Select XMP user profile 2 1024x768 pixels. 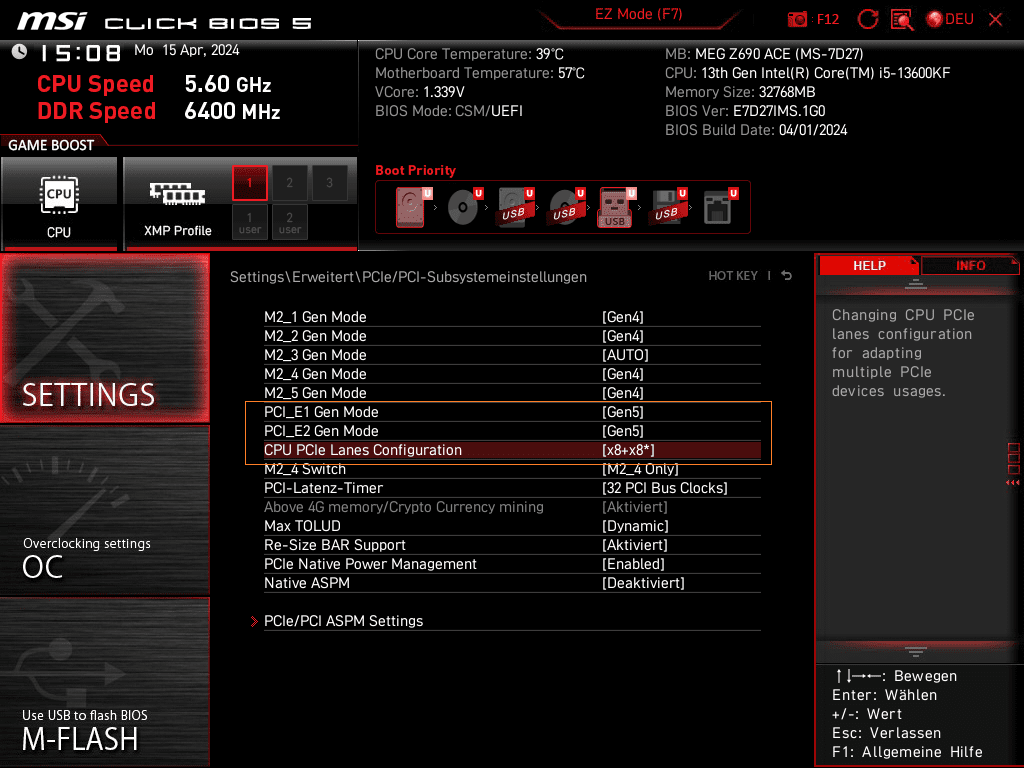(x=289, y=222)
